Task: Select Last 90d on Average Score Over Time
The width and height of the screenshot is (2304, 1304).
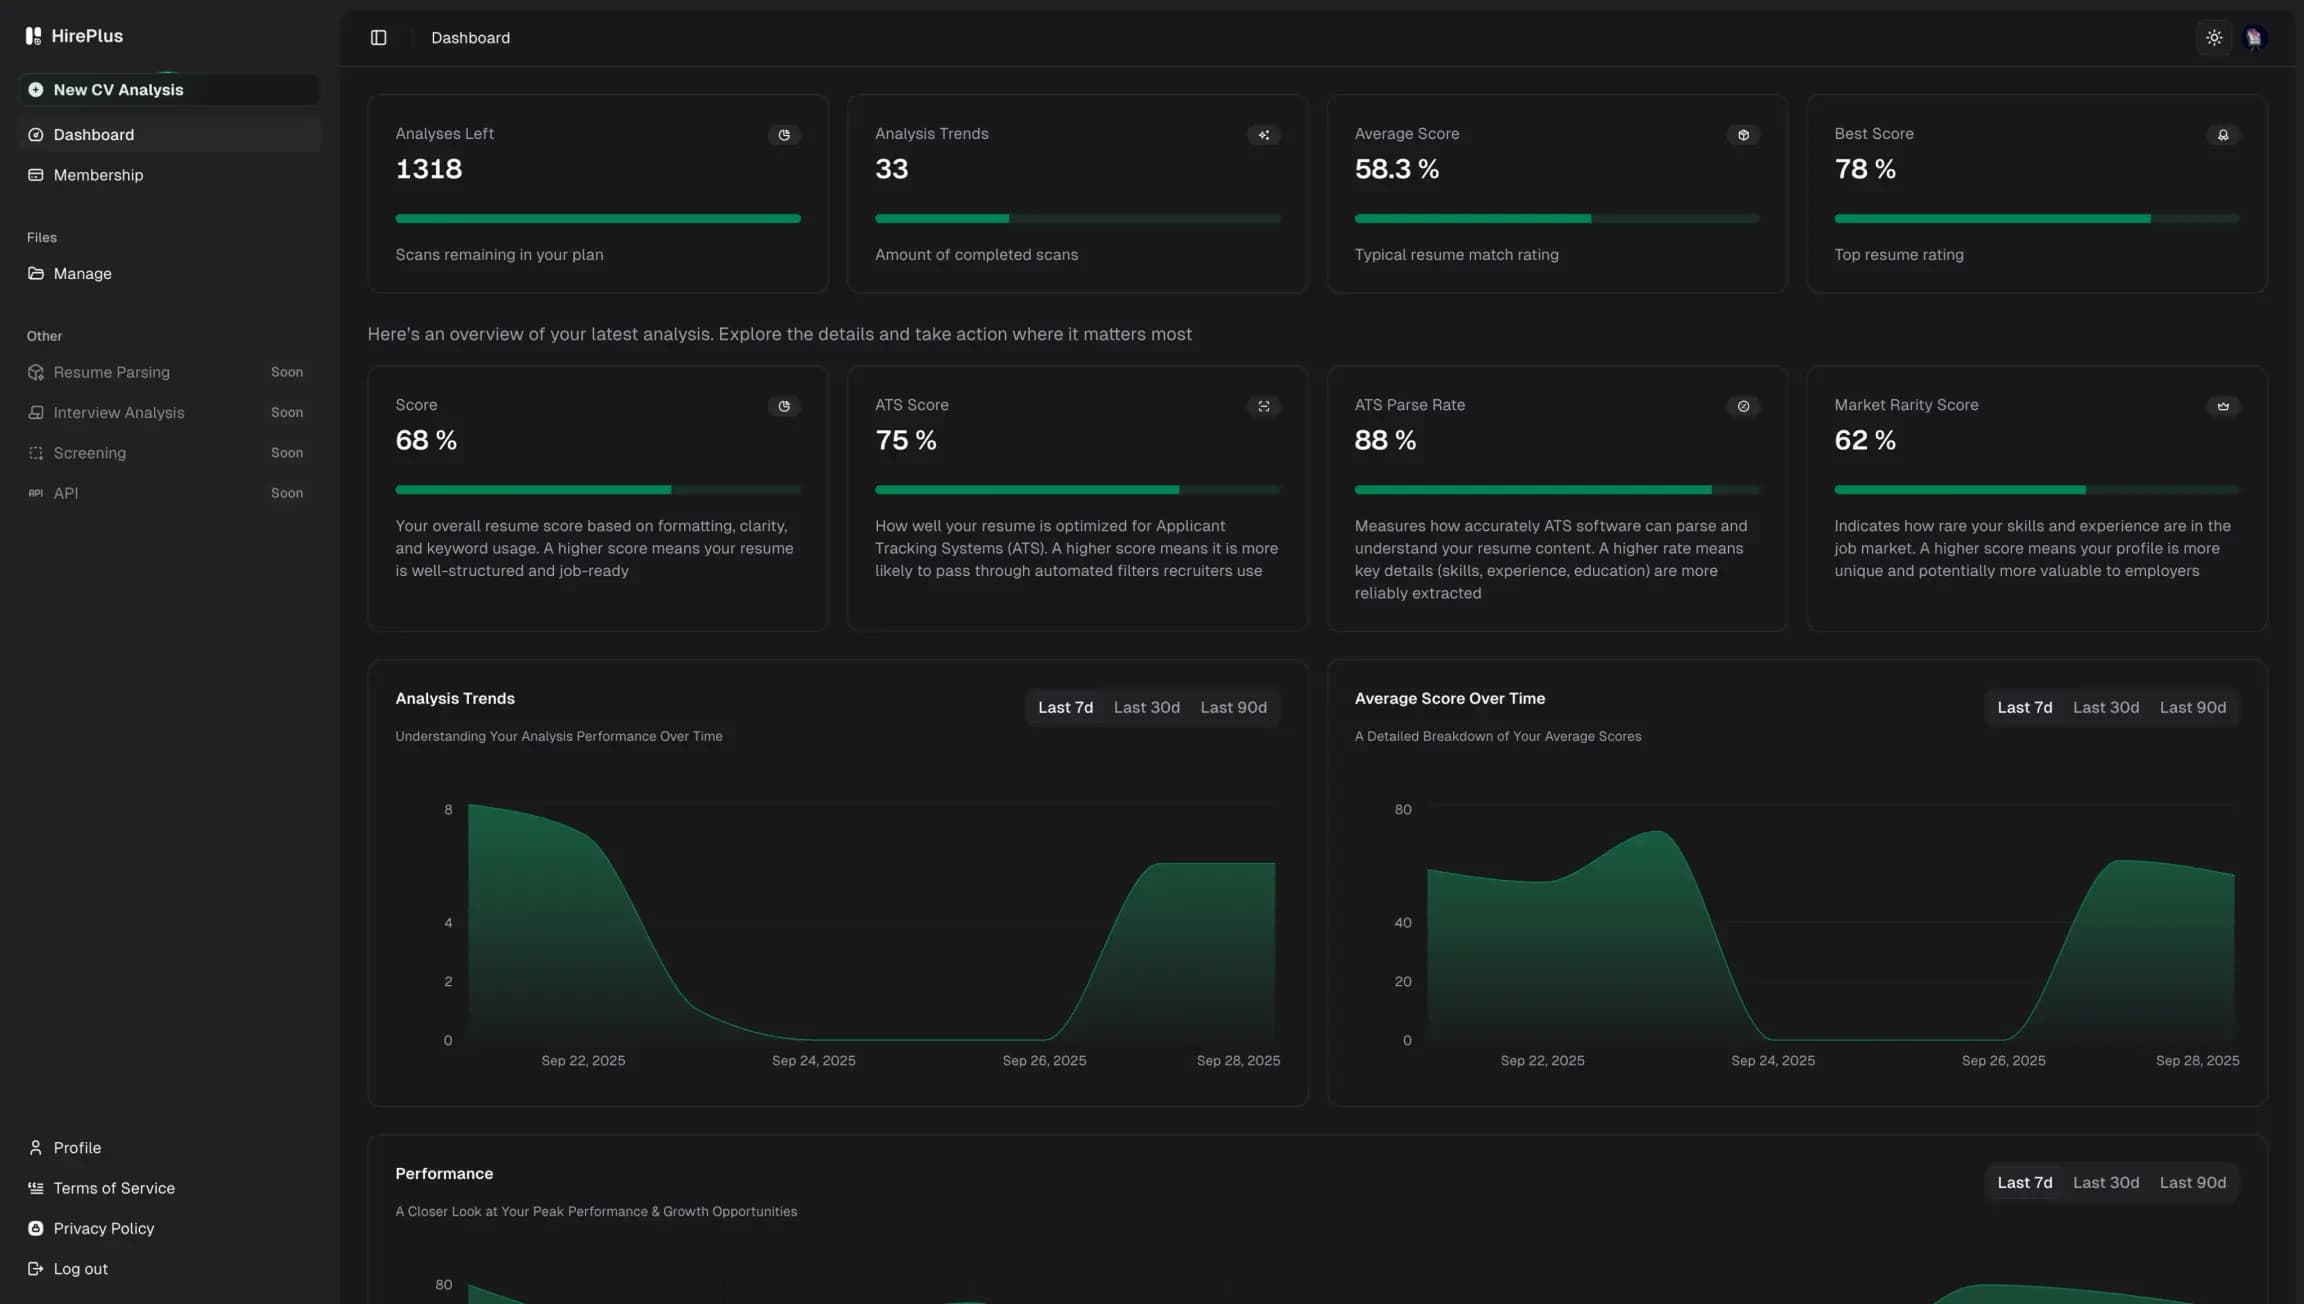Action: point(2192,707)
